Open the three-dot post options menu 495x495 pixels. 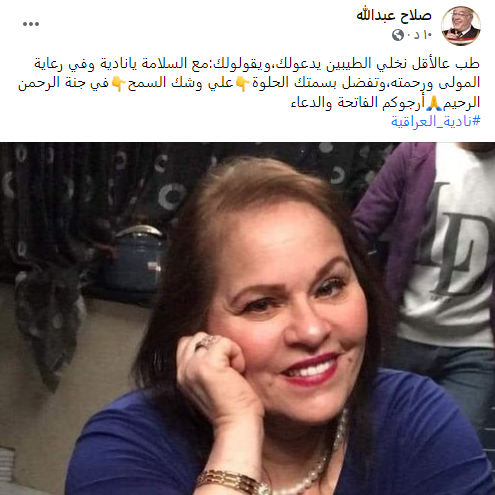point(31,24)
